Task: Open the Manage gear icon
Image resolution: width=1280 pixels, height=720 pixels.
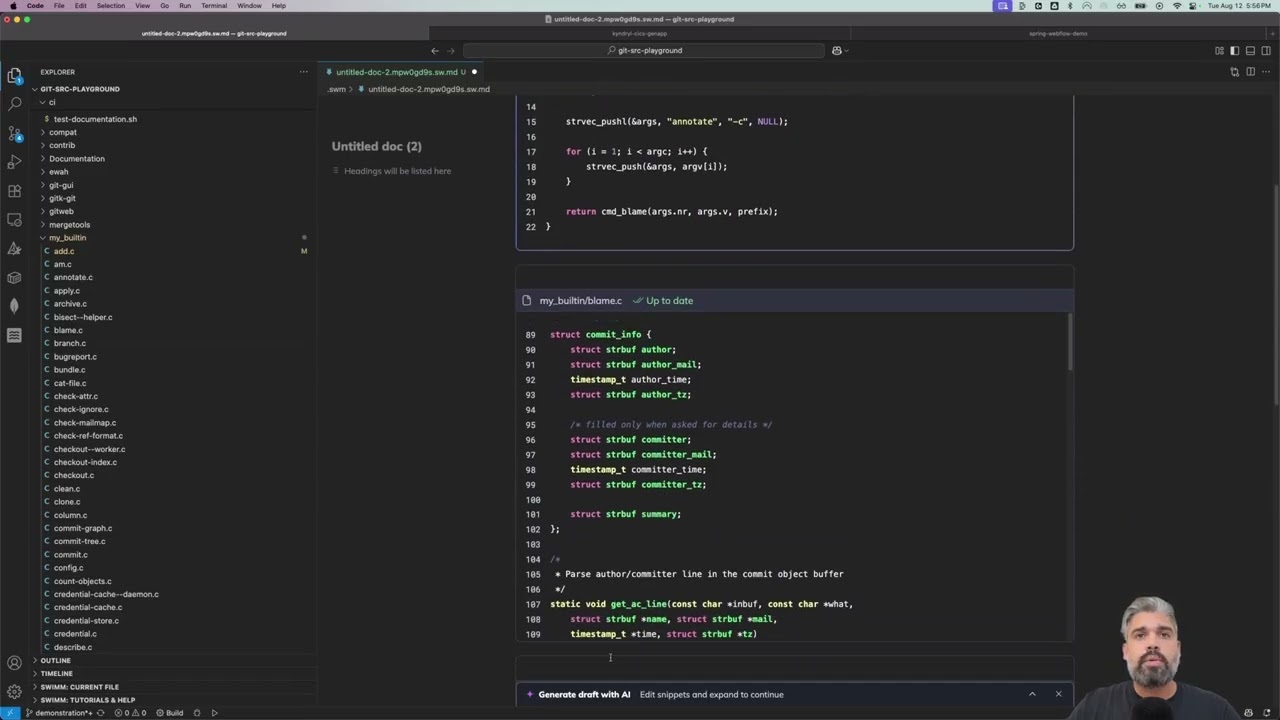Action: point(14,692)
